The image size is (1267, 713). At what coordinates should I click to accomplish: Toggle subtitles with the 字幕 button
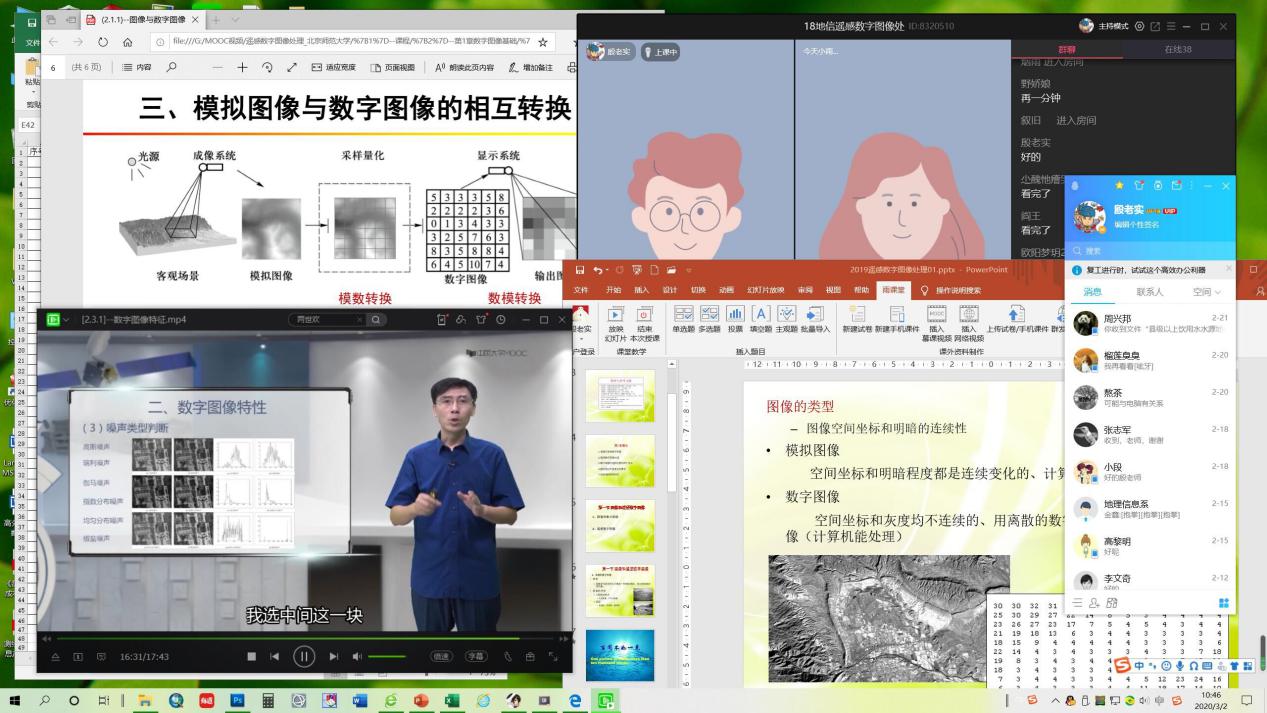pyautogui.click(x=474, y=657)
